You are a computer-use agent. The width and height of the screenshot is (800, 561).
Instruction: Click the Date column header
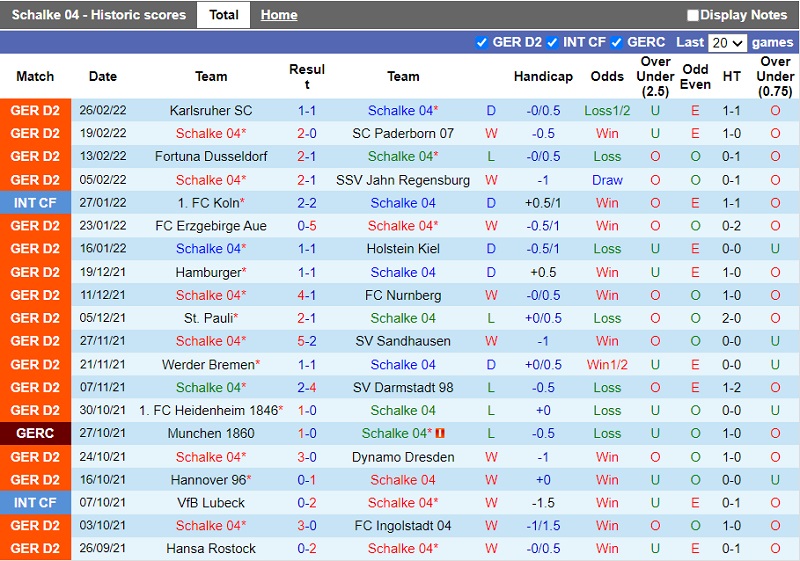[103, 76]
